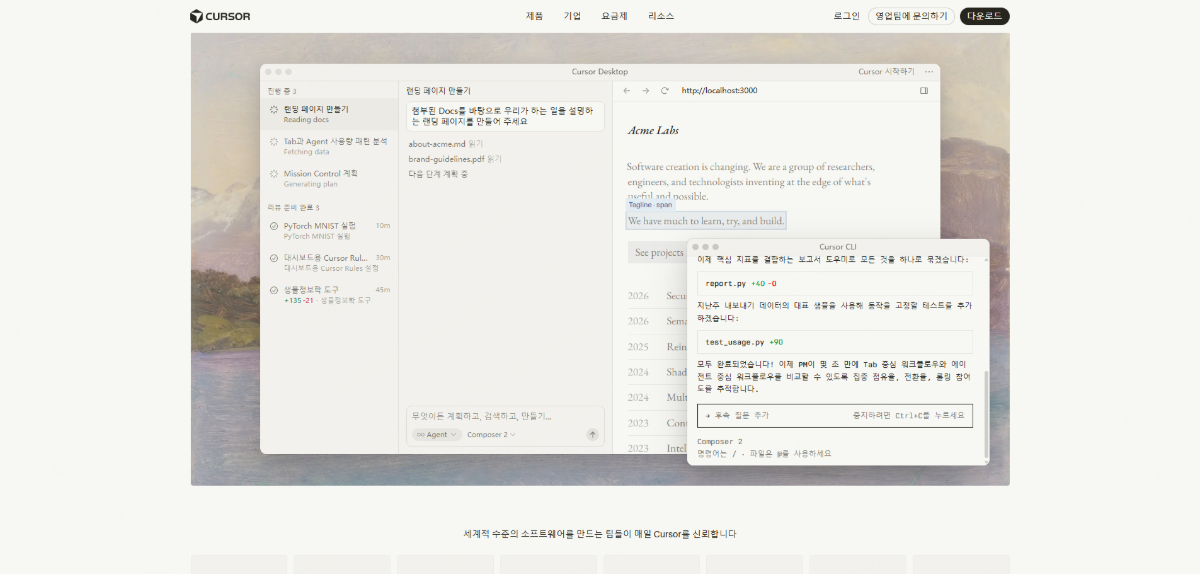Click the 랜딩 페이지 만들기 chat panel title
Image resolution: width=1200 pixels, height=574 pixels.
438,90
